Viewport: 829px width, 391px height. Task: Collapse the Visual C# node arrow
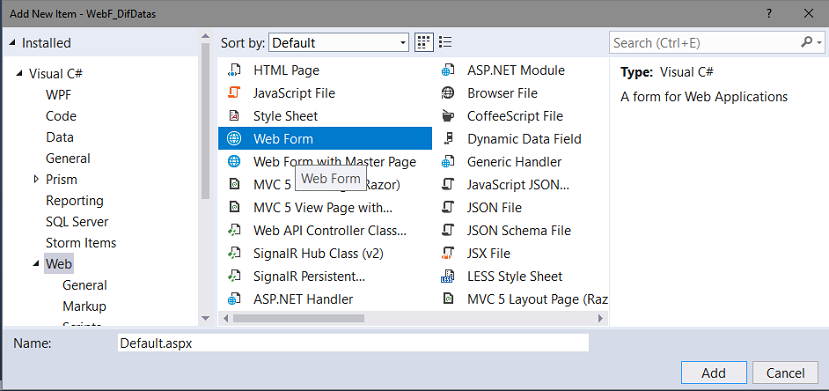[20, 73]
